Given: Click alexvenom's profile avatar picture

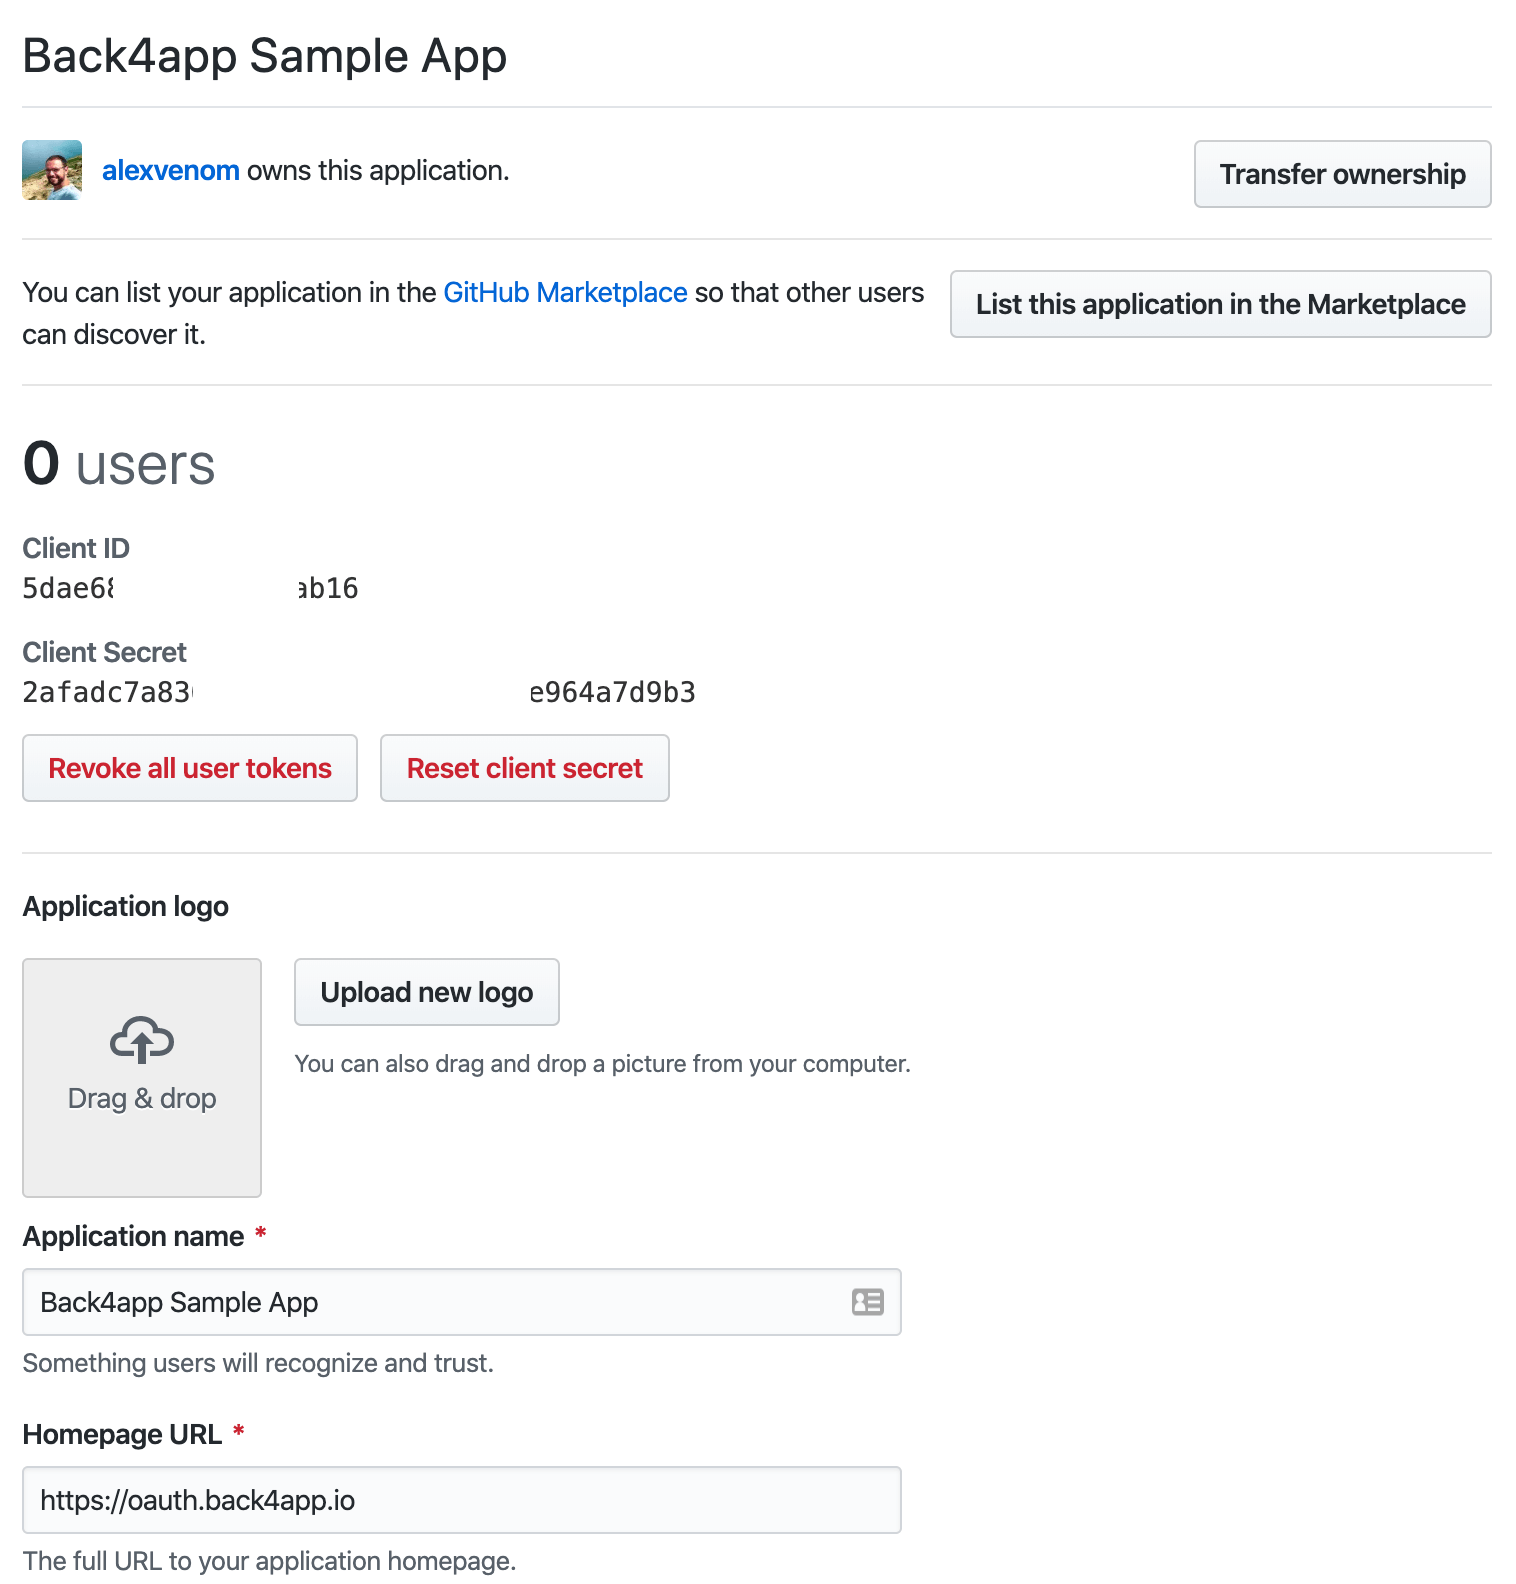Looking at the screenshot, I should [51, 170].
